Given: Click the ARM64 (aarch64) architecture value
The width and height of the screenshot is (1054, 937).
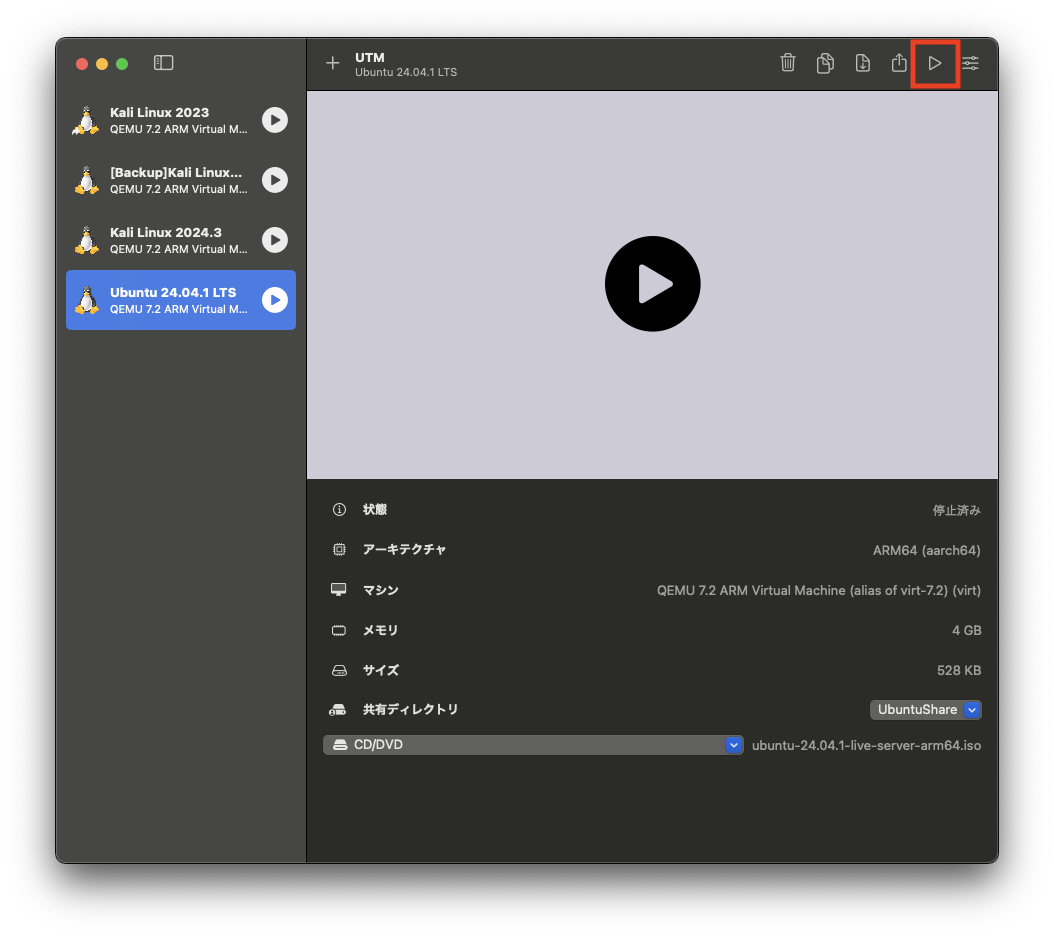Looking at the screenshot, I should point(926,551).
